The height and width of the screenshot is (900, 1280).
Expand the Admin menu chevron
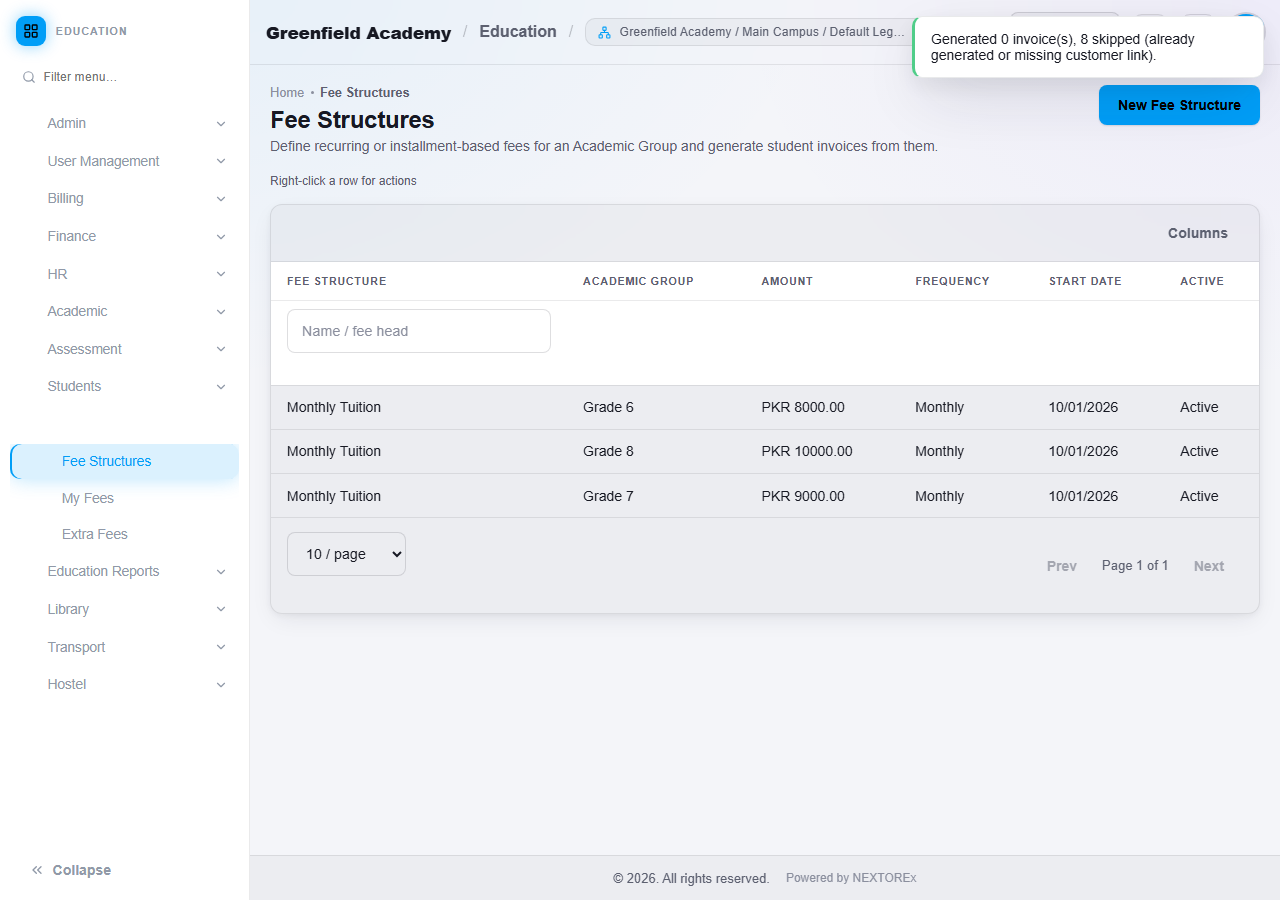(221, 124)
